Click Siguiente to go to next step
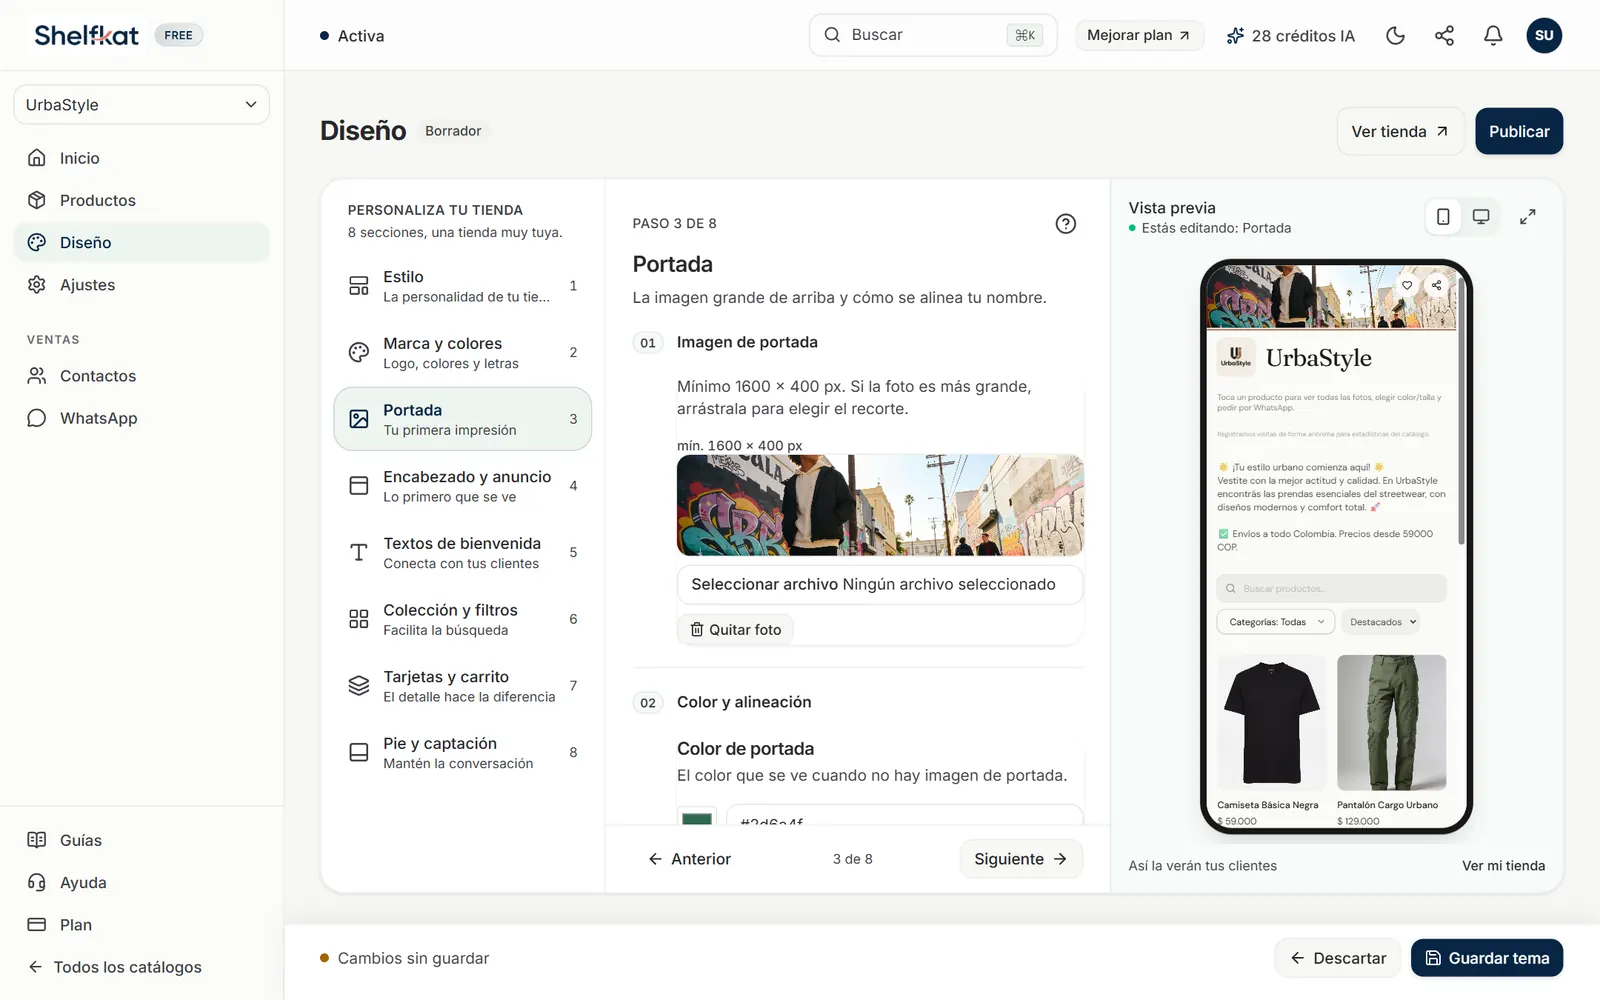 [1021, 859]
